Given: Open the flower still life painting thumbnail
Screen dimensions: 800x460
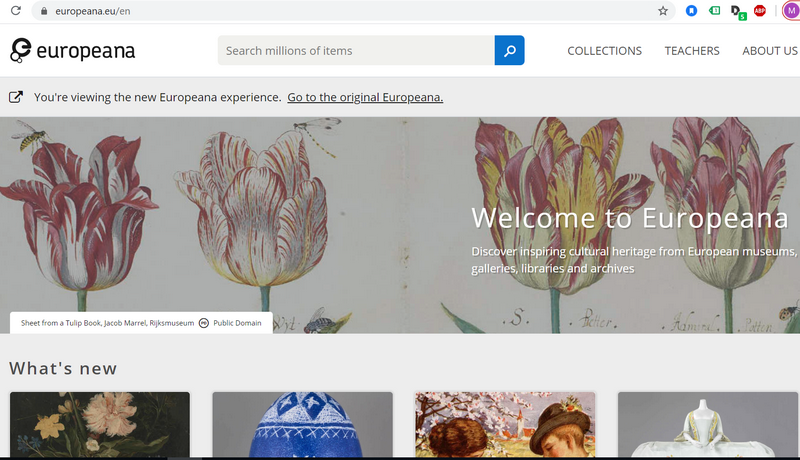Looking at the screenshot, I should point(100,424).
